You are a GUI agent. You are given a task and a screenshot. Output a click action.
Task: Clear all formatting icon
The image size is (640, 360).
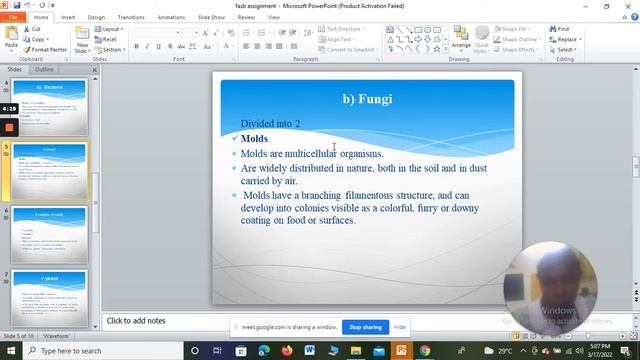pyautogui.click(x=231, y=33)
